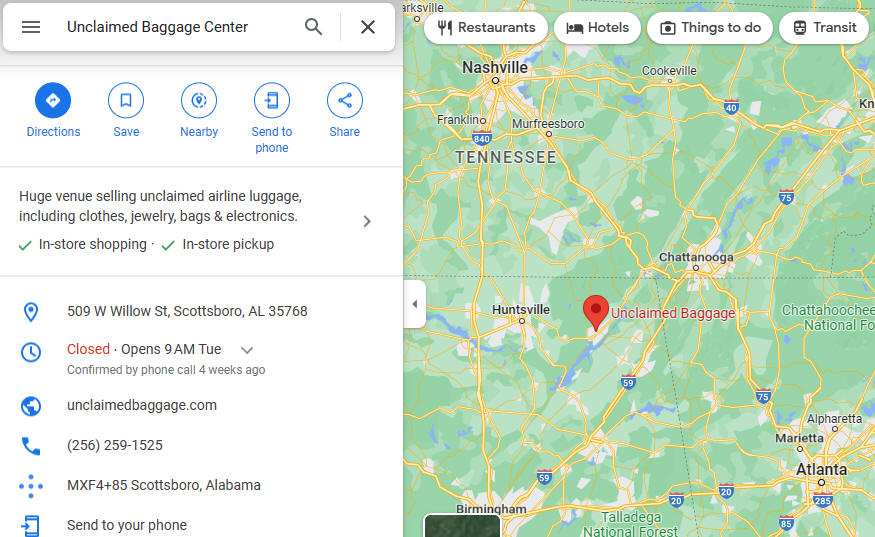875x537 pixels.
Task: Open the hamburger main menu
Action: (31, 27)
